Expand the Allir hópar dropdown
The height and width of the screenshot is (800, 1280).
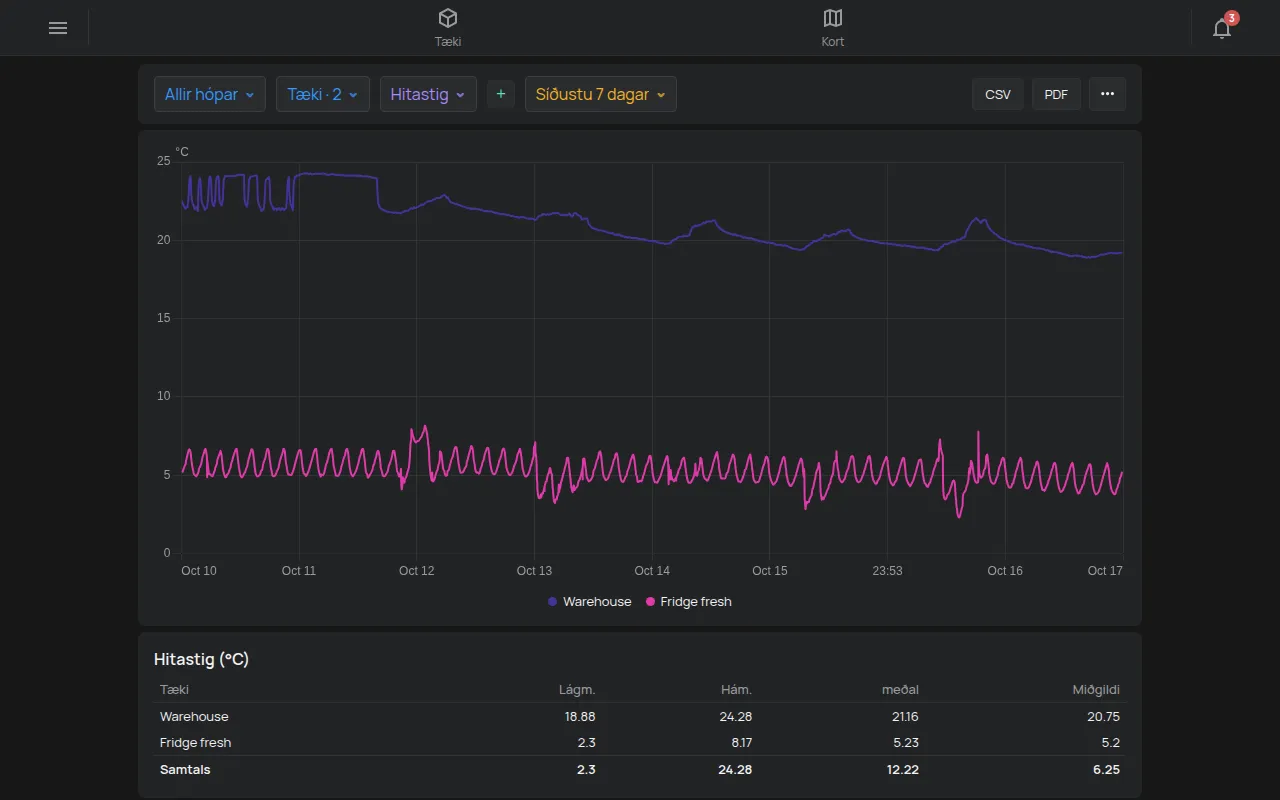[210, 94]
